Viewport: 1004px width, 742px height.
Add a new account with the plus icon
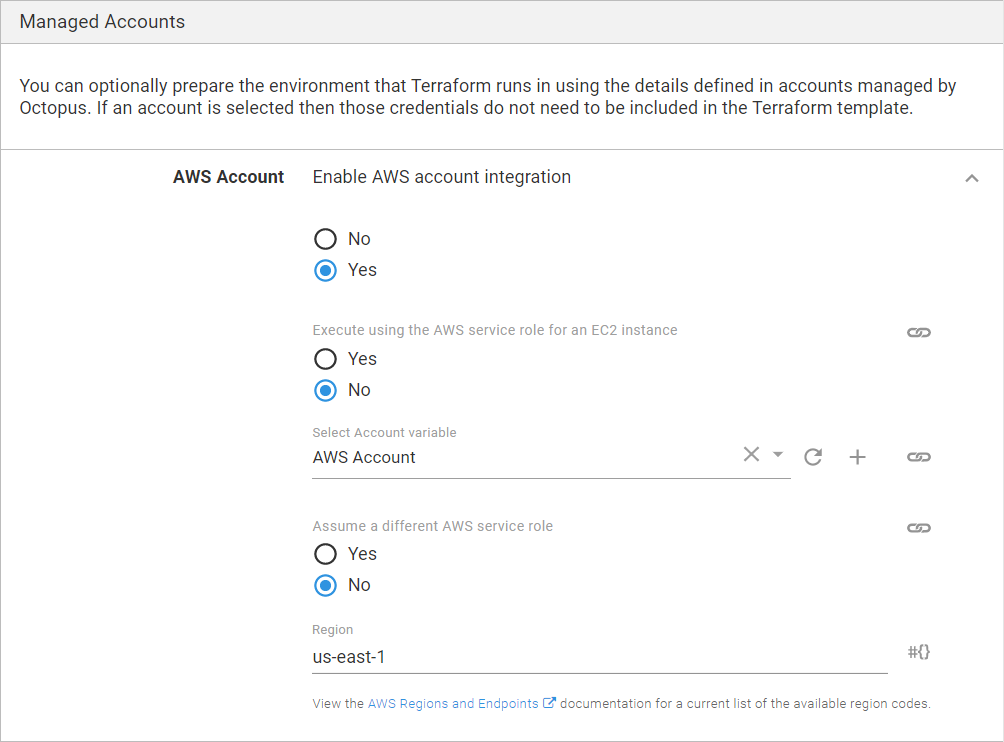pos(857,456)
